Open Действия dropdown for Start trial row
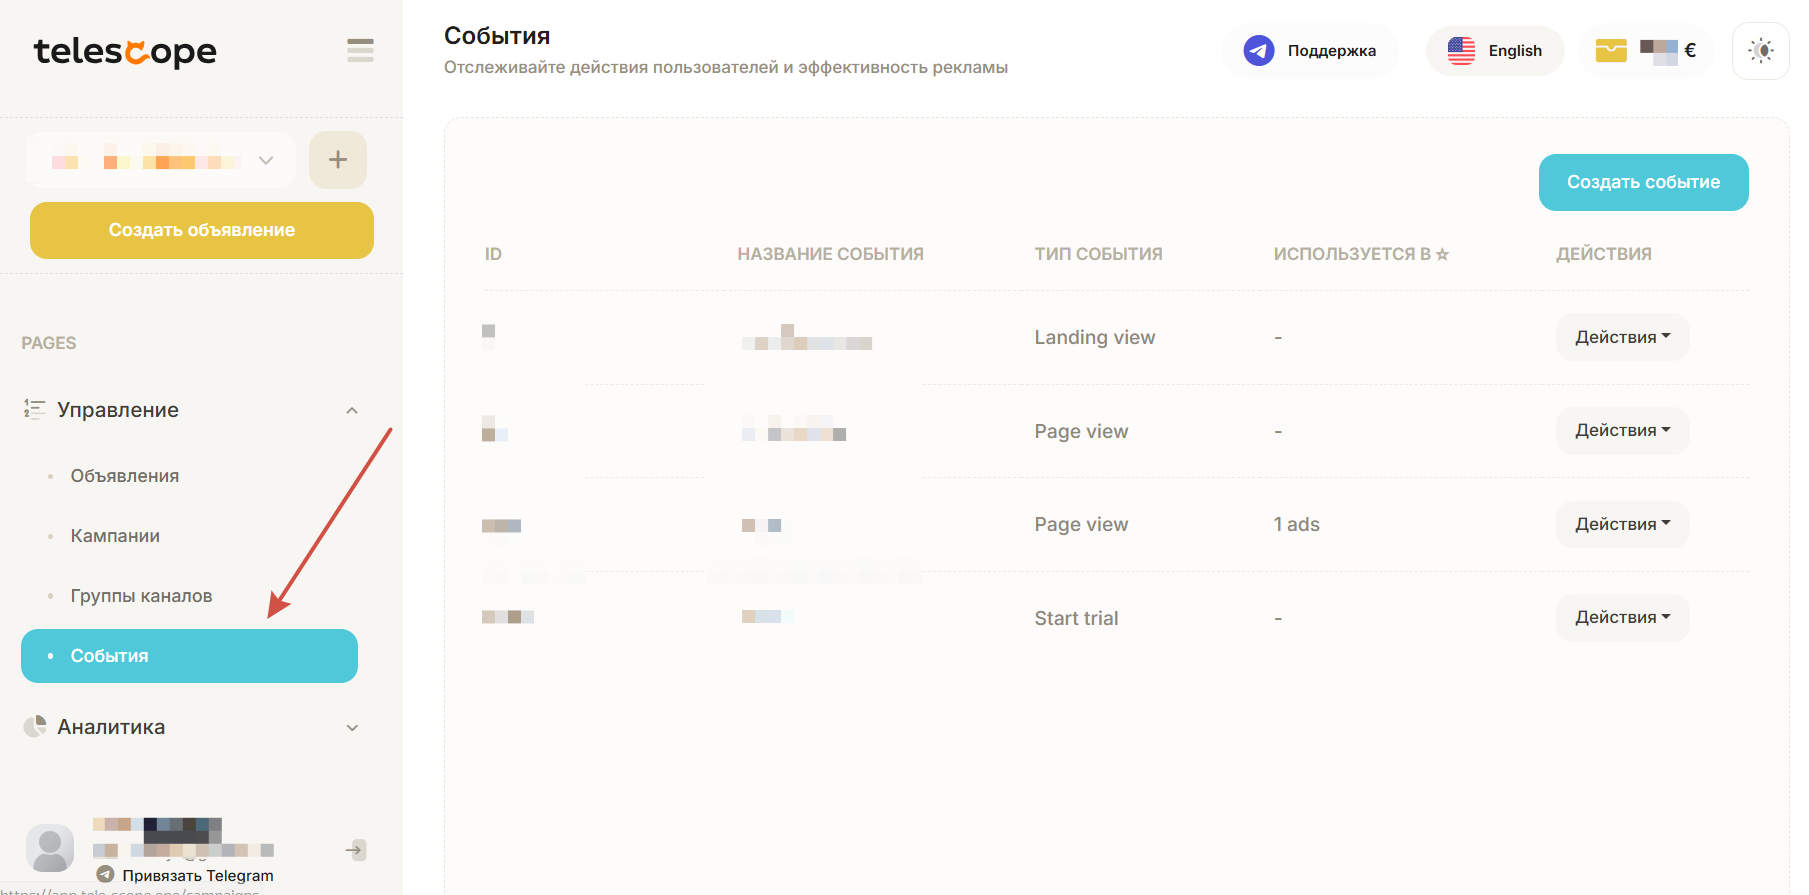1809x895 pixels. pyautogui.click(x=1622, y=618)
